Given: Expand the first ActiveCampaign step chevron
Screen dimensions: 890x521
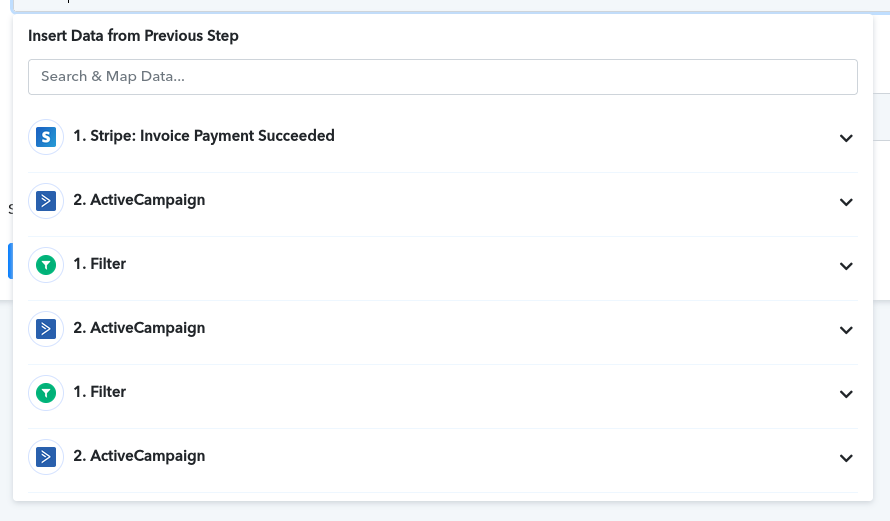Looking at the screenshot, I should (846, 202).
